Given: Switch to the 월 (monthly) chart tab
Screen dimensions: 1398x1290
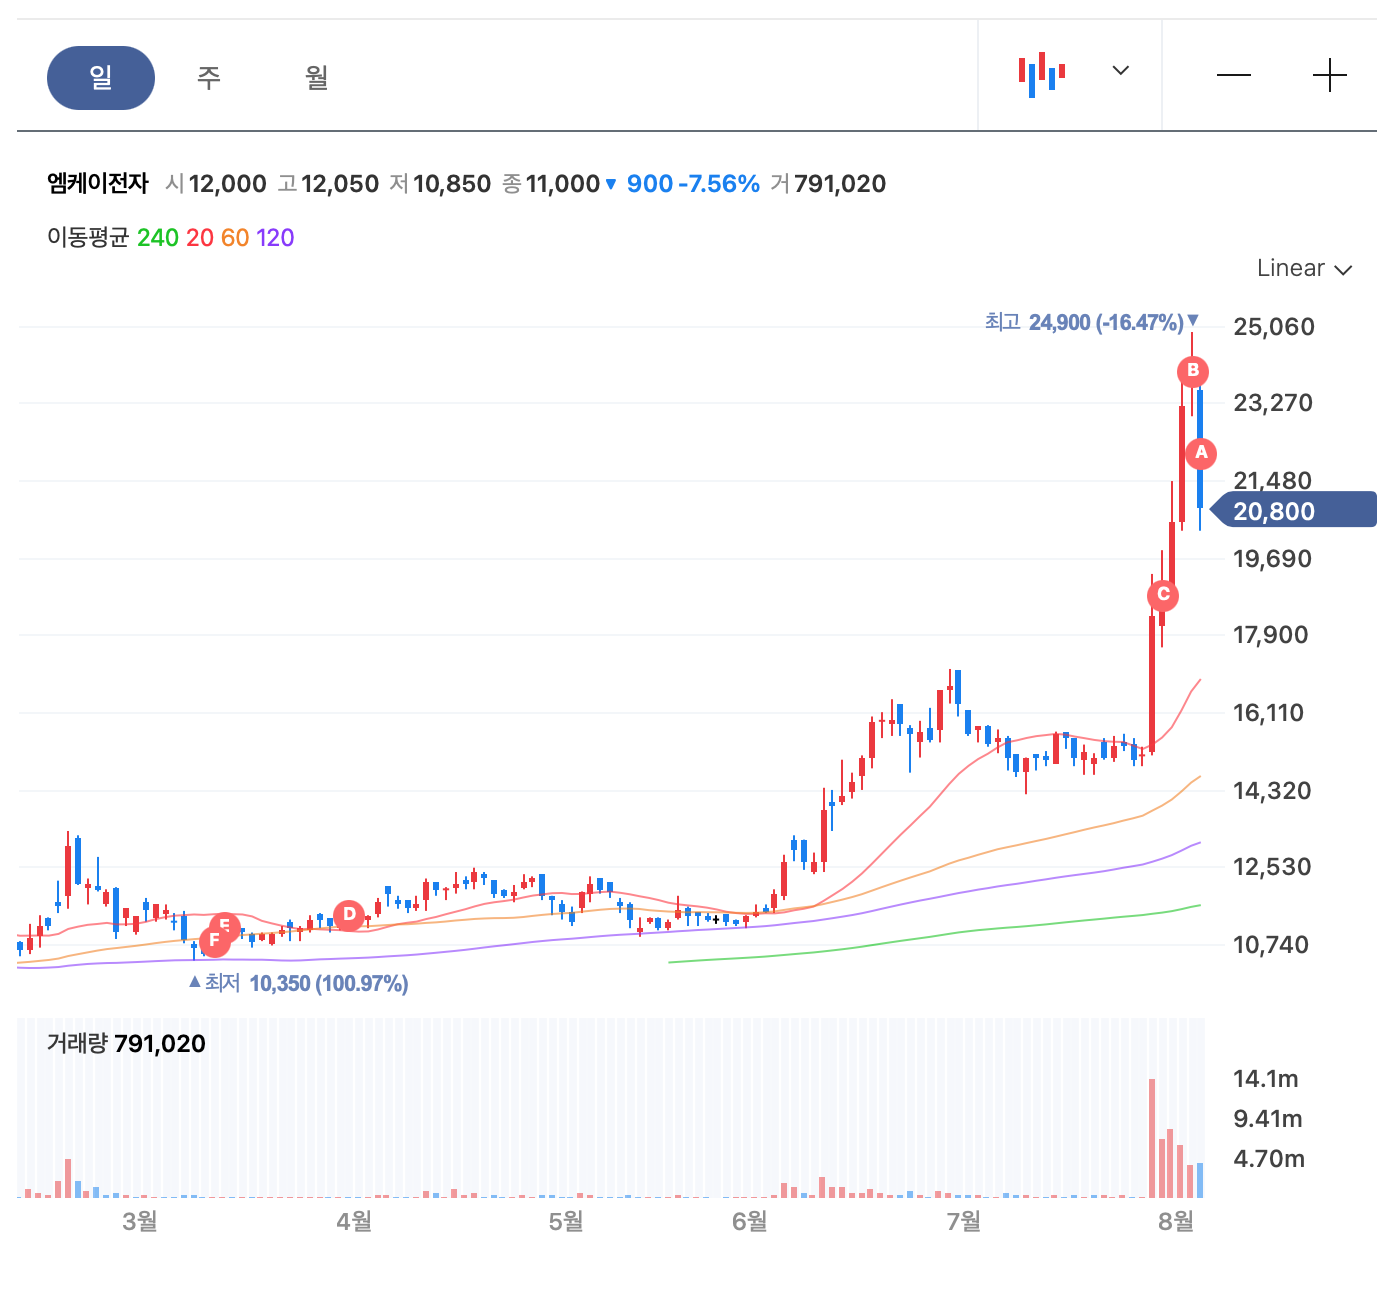Looking at the screenshot, I should tap(317, 77).
